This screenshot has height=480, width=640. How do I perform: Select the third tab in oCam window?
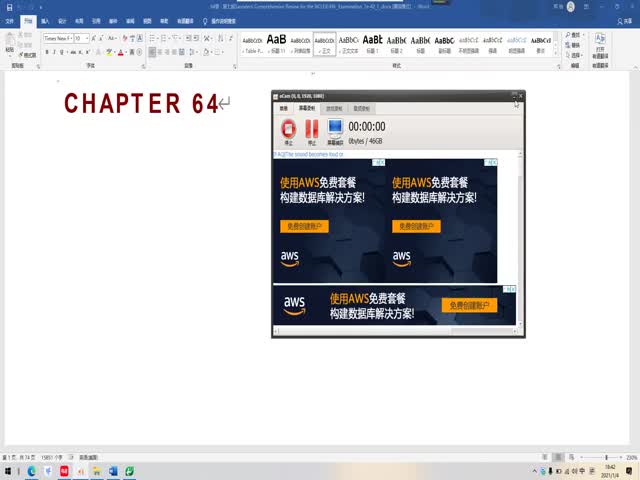tap(334, 108)
